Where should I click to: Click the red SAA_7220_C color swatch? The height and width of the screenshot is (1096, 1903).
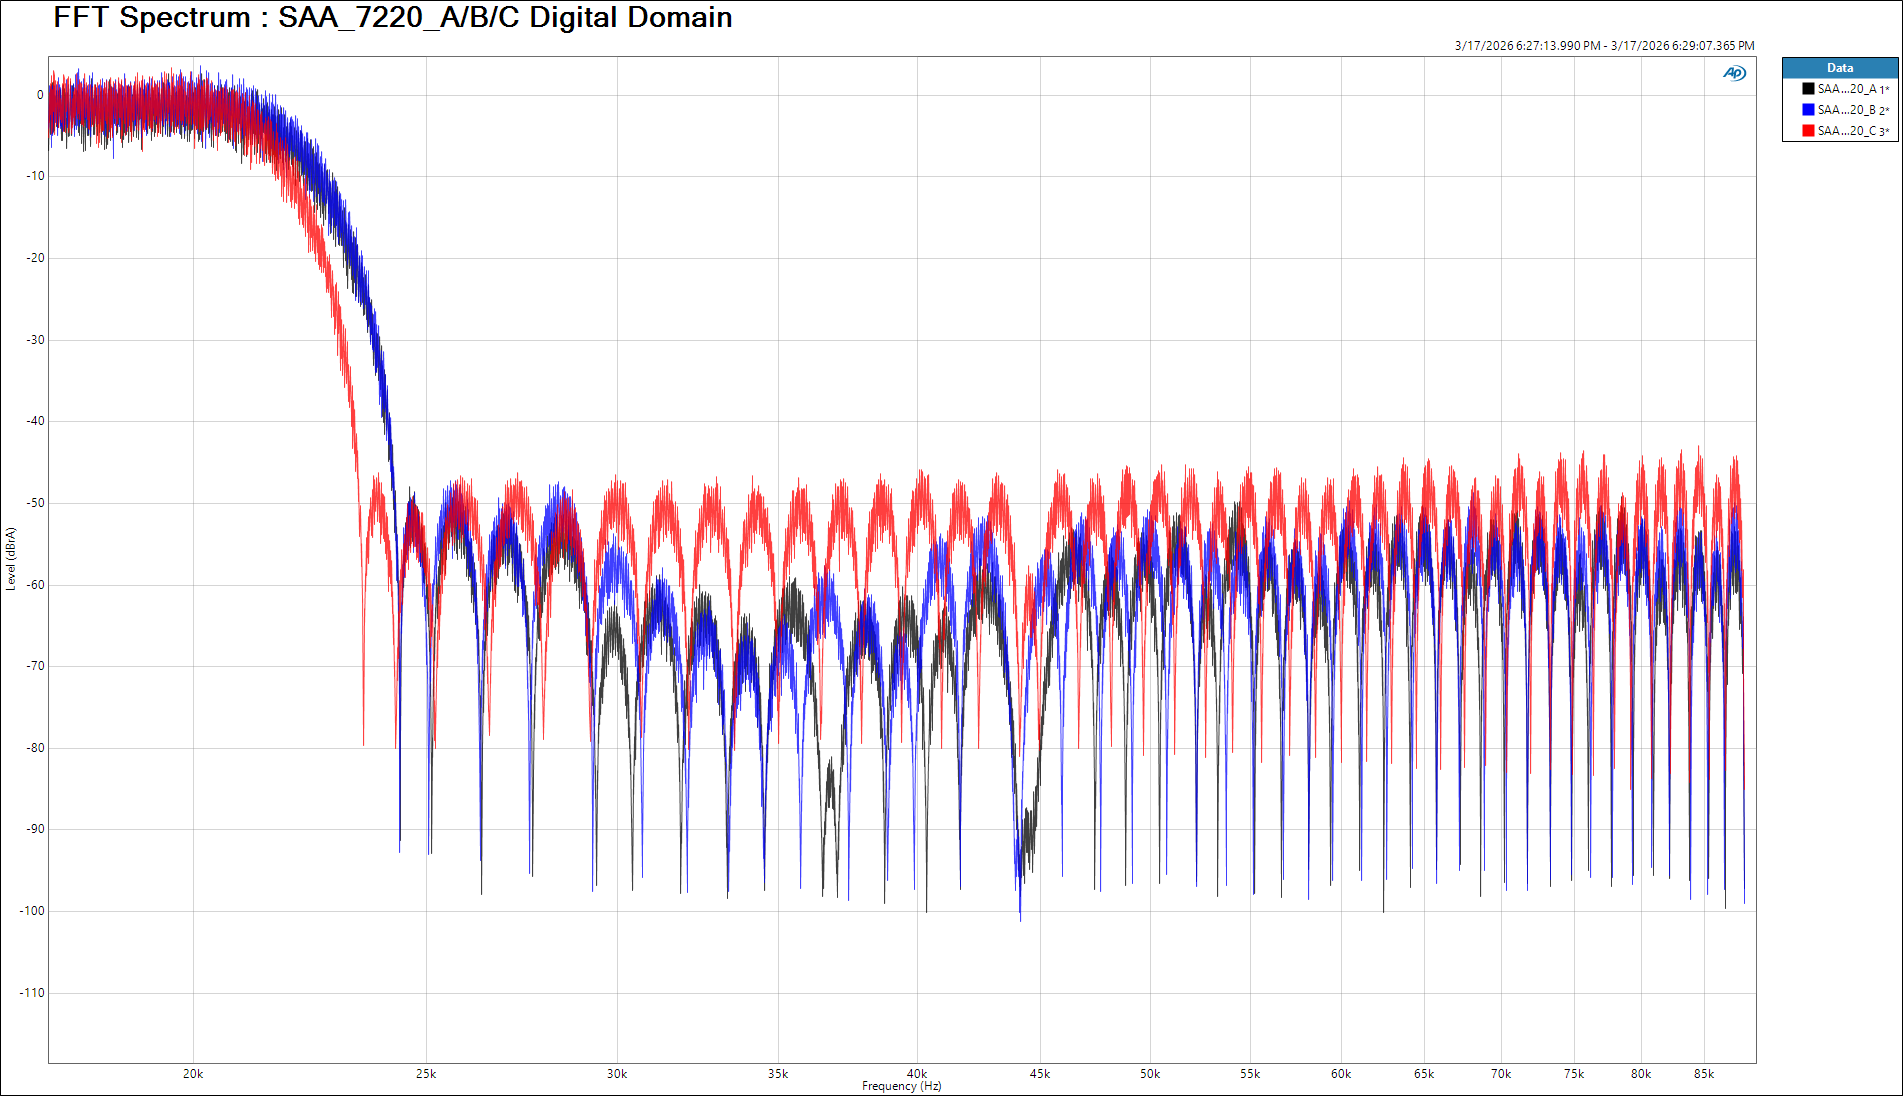pos(1808,131)
